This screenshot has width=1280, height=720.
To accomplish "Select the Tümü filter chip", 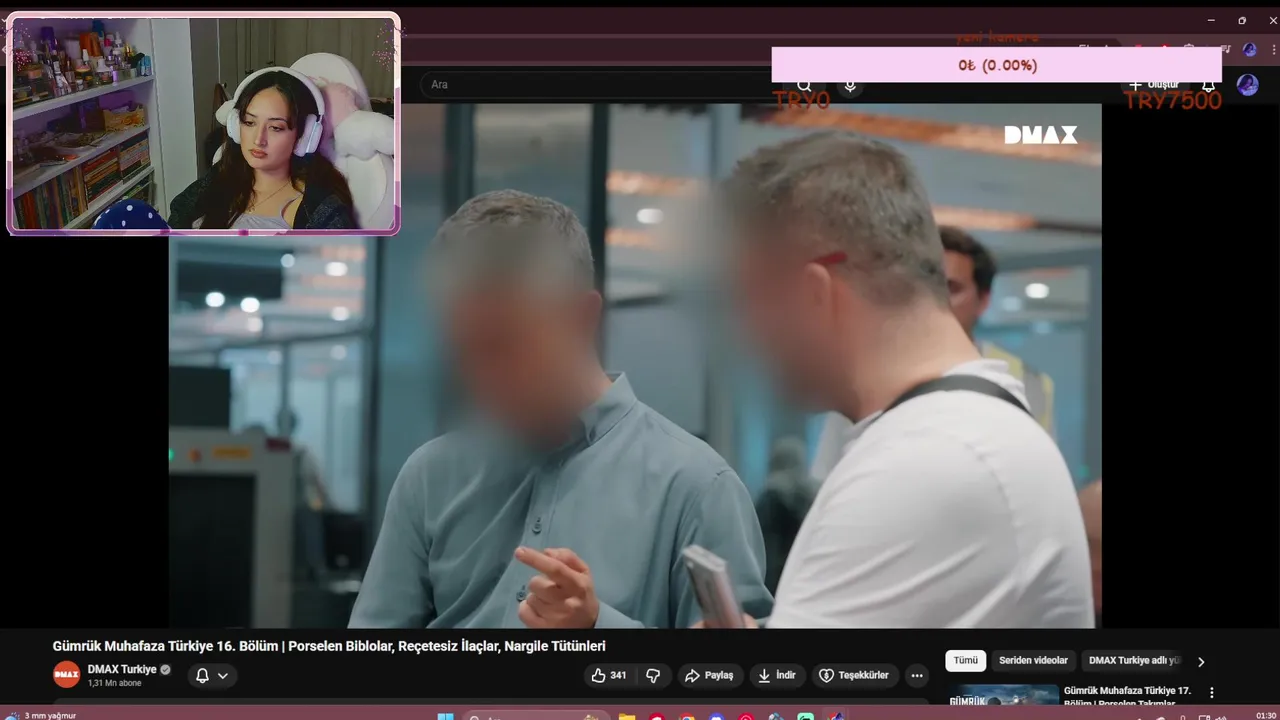I will [x=965, y=661].
